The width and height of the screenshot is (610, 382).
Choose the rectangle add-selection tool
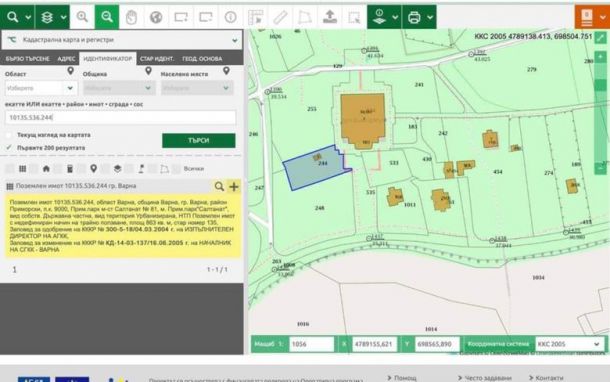click(x=181, y=18)
